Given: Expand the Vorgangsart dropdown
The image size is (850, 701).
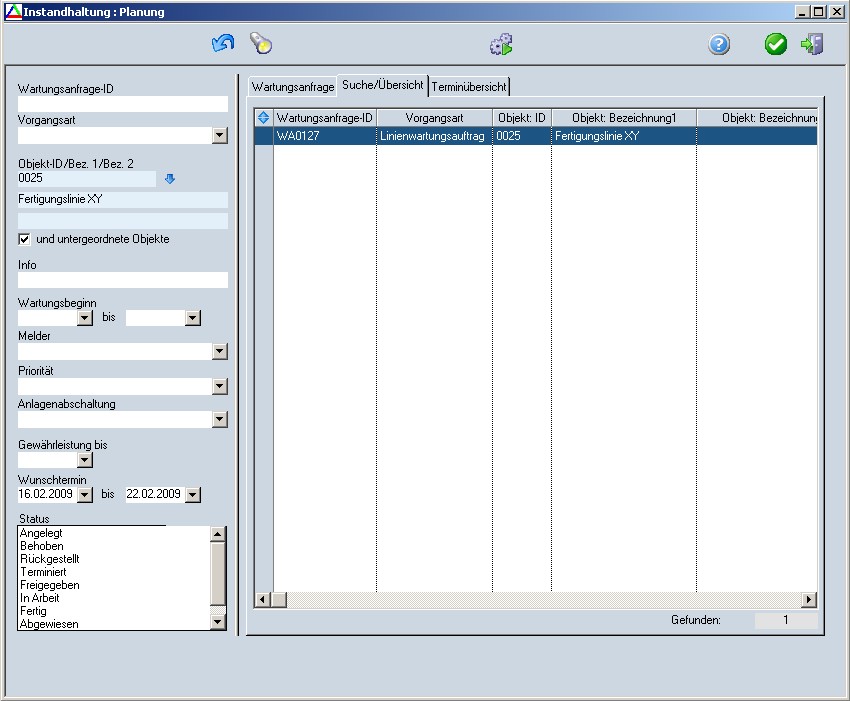Looking at the screenshot, I should coord(220,136).
